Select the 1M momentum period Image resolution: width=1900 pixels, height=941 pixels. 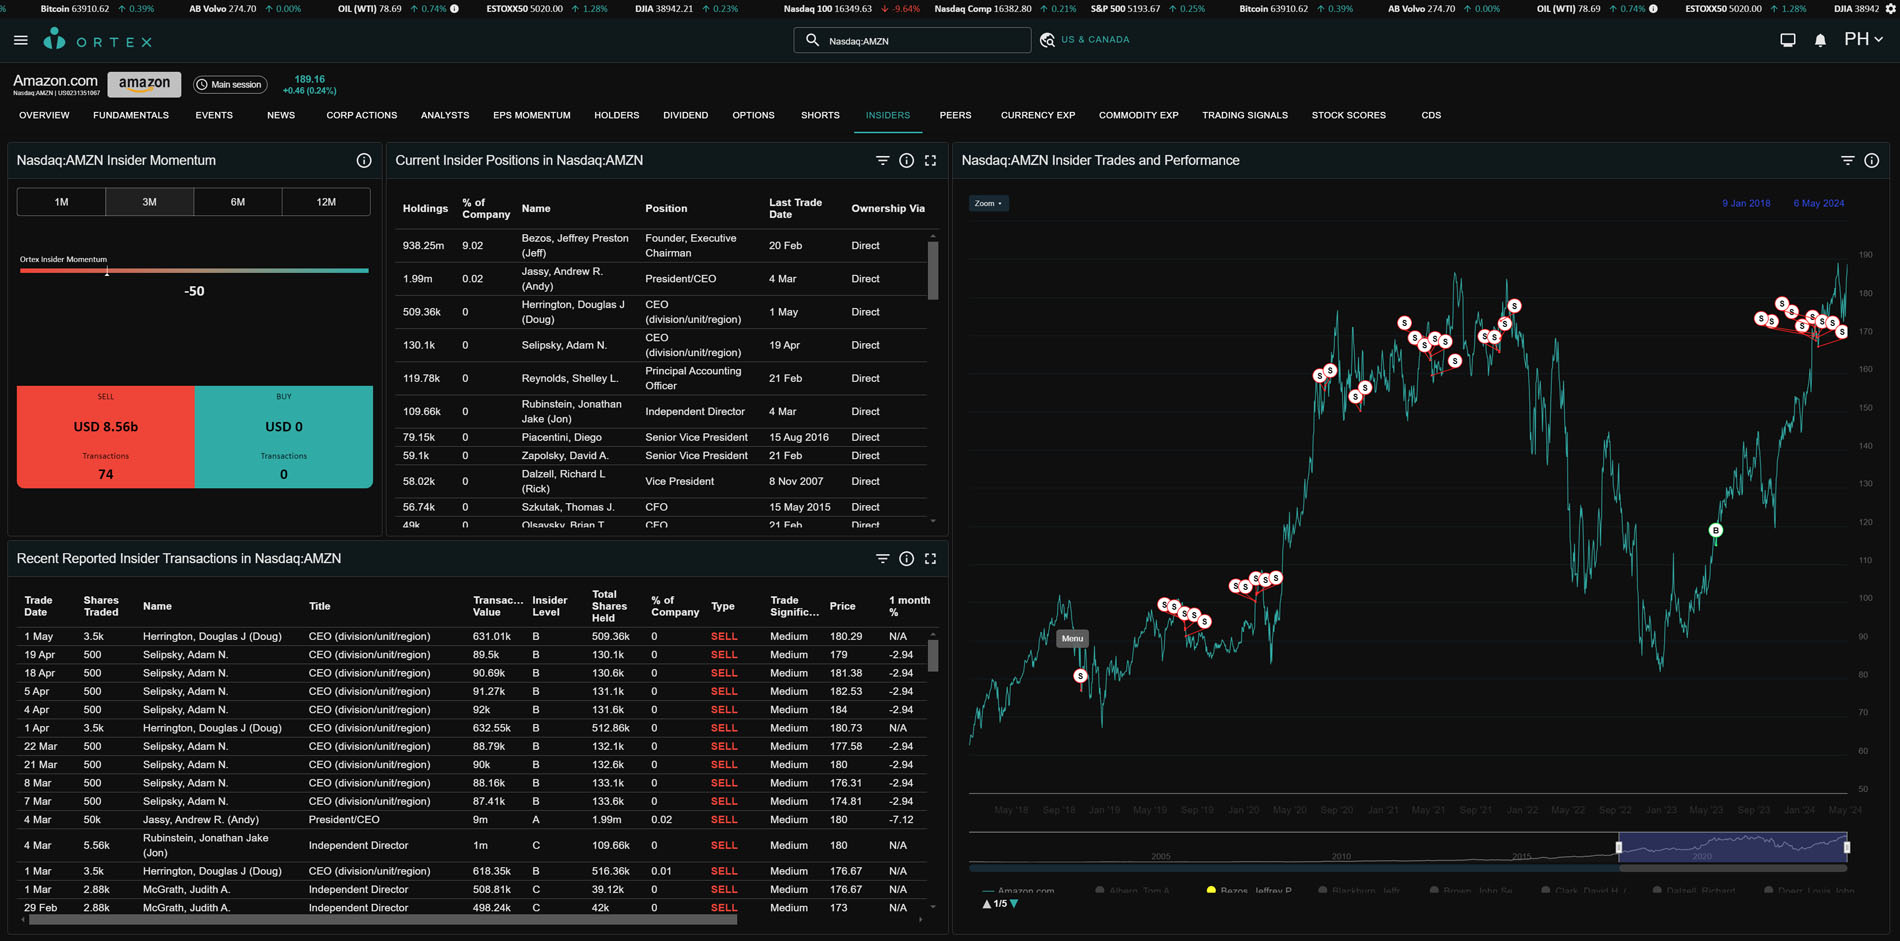point(61,202)
